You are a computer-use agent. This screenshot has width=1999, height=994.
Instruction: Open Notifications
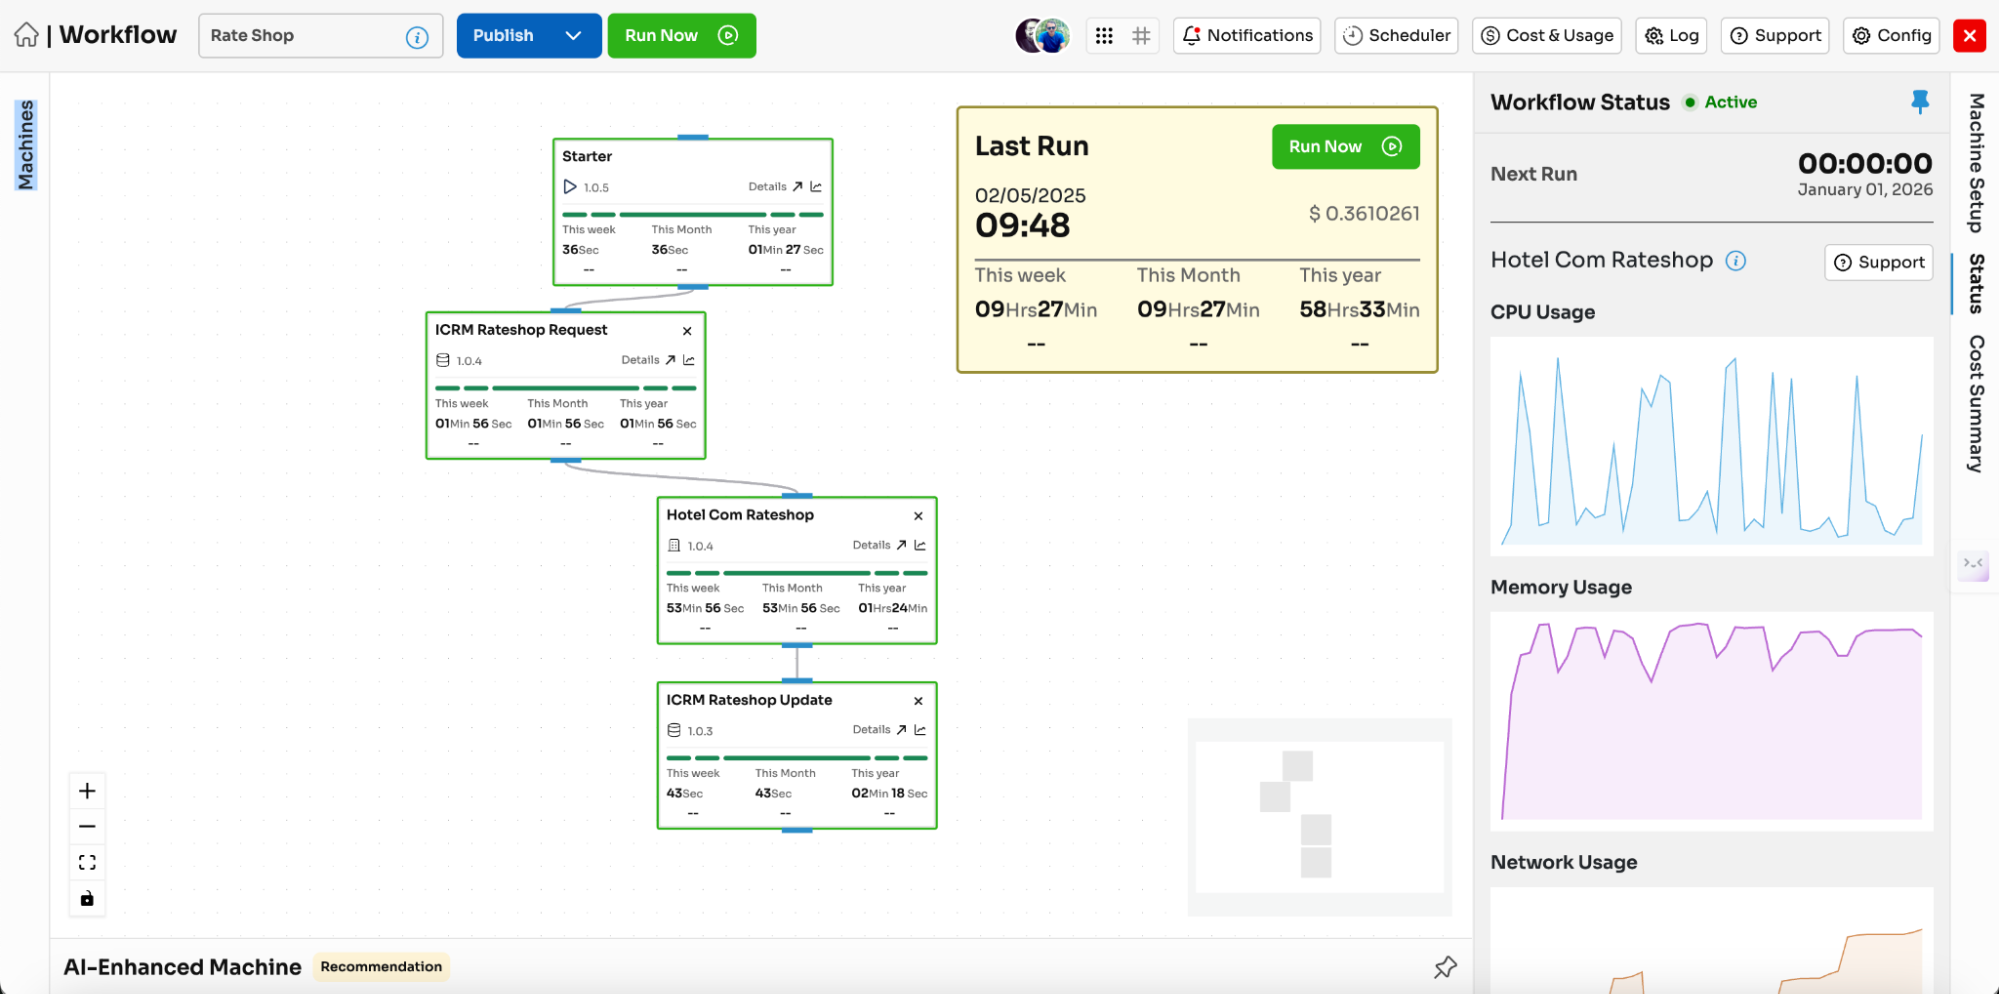(1246, 36)
